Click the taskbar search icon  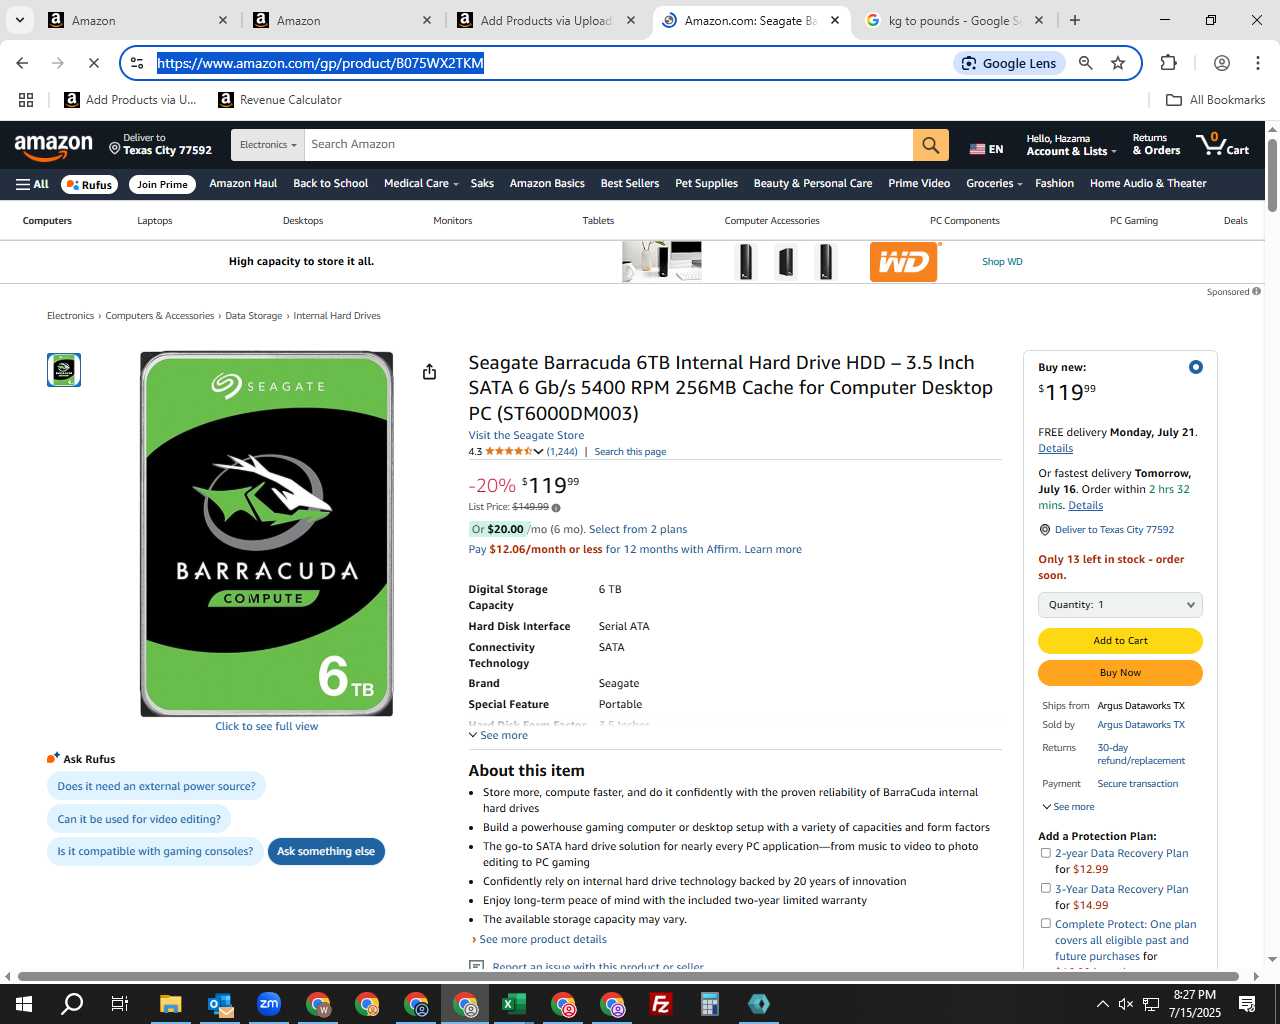[72, 1004]
